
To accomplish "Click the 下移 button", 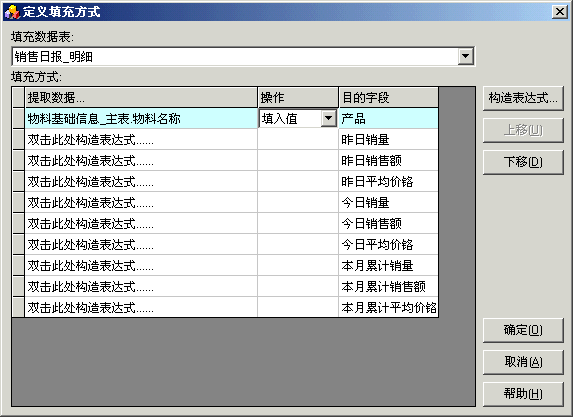I will [523, 162].
